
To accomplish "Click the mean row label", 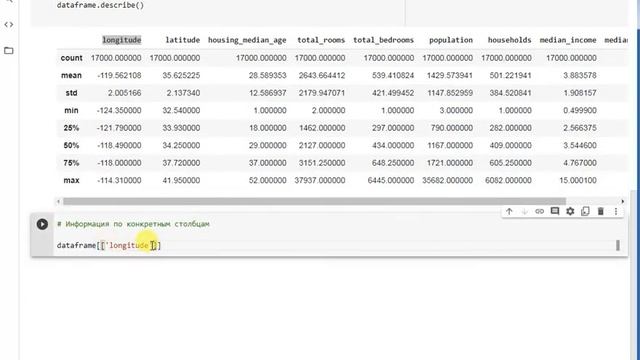I will (71, 76).
